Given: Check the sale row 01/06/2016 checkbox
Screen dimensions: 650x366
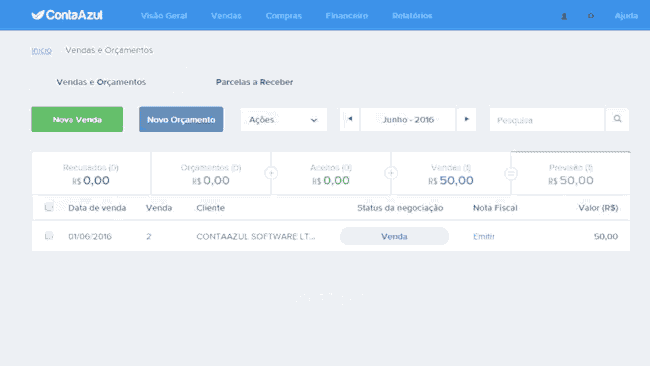Looking at the screenshot, I should pos(49,236).
